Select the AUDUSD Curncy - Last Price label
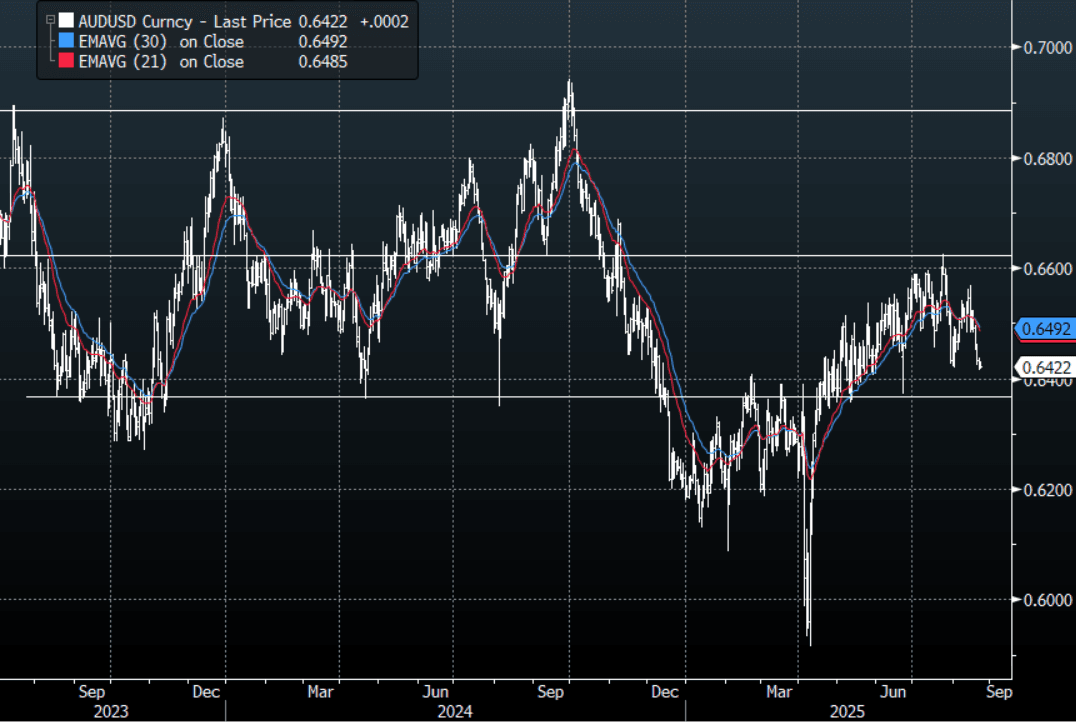Screen dimensions: 1076x722 [x=184, y=21]
